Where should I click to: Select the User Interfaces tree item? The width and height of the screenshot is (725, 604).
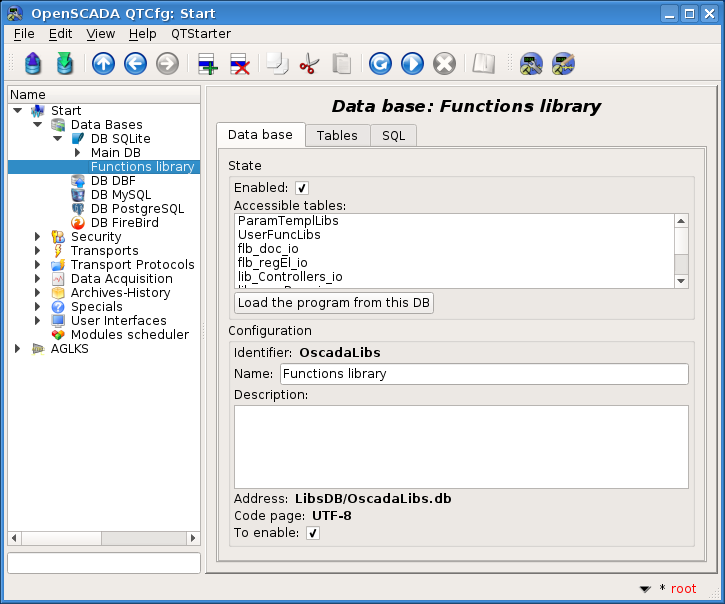point(118,320)
